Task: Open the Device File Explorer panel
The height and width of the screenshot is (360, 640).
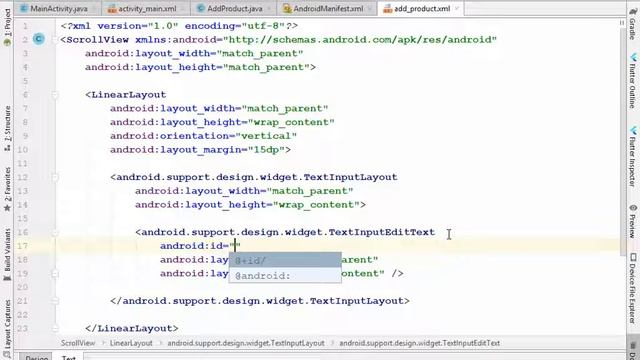Action: [633, 288]
